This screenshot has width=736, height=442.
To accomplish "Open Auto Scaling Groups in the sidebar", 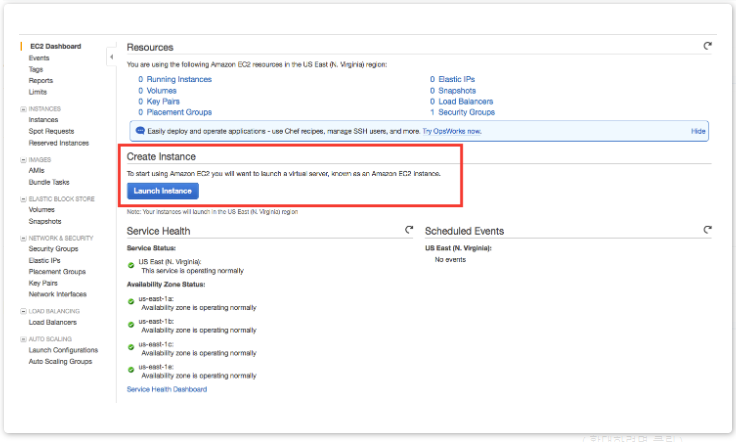I will (60, 361).
